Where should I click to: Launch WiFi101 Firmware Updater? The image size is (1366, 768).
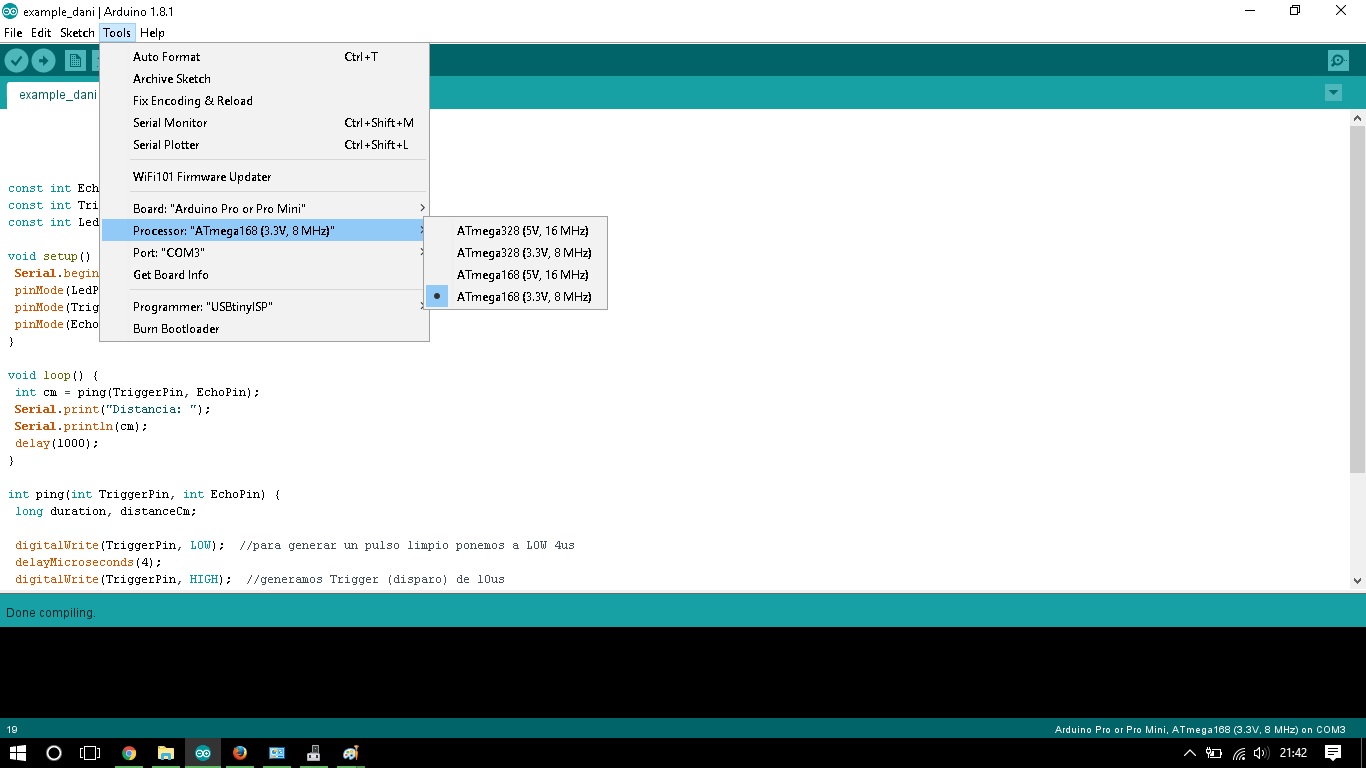point(265,177)
